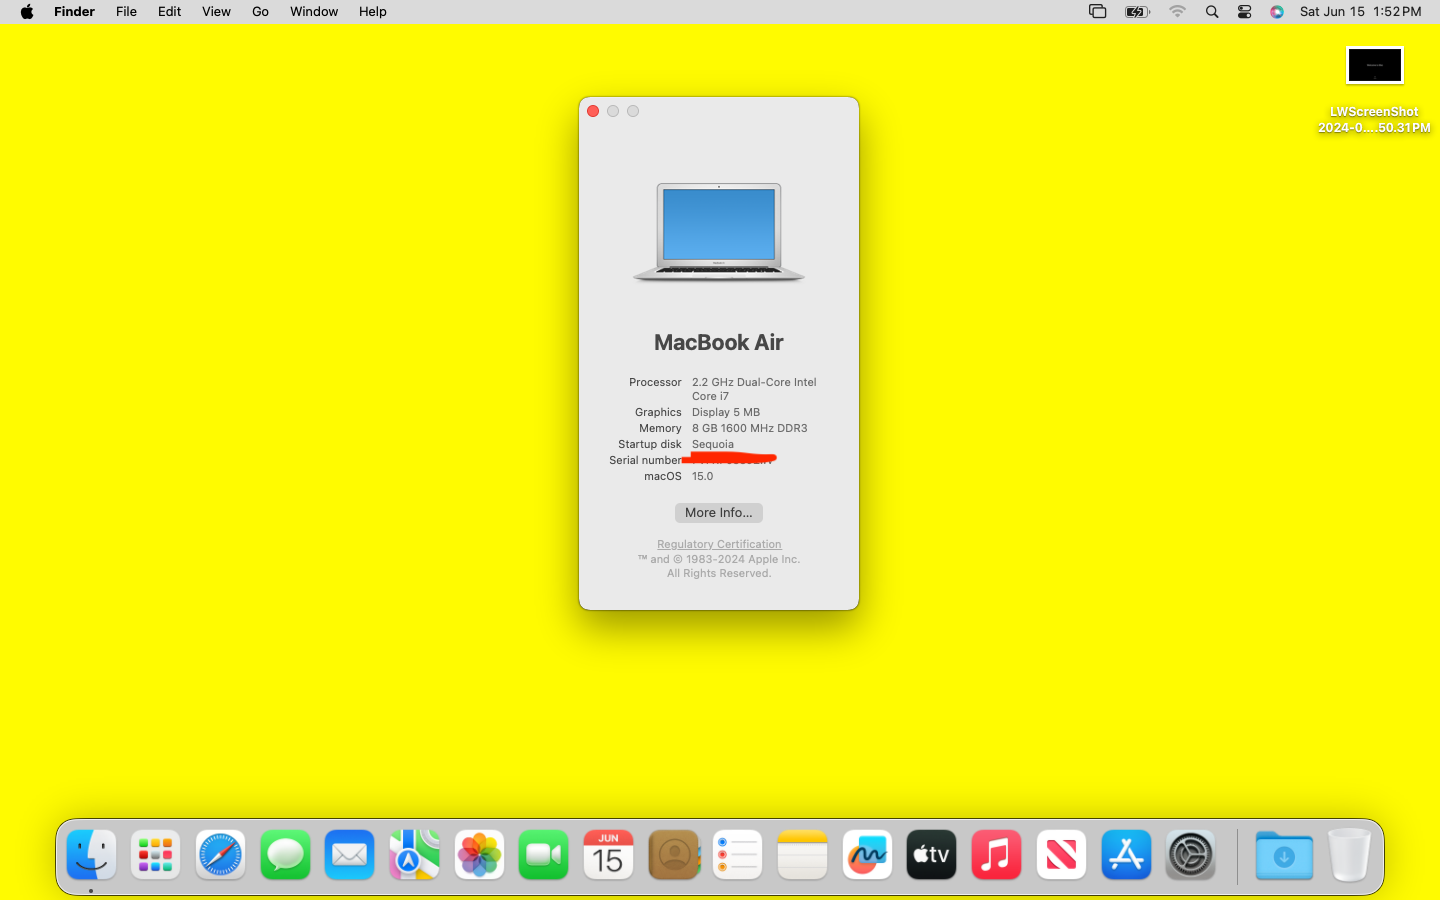The width and height of the screenshot is (1440, 900).
Task: Launch Launchpad from the Dock
Action: pos(156,855)
